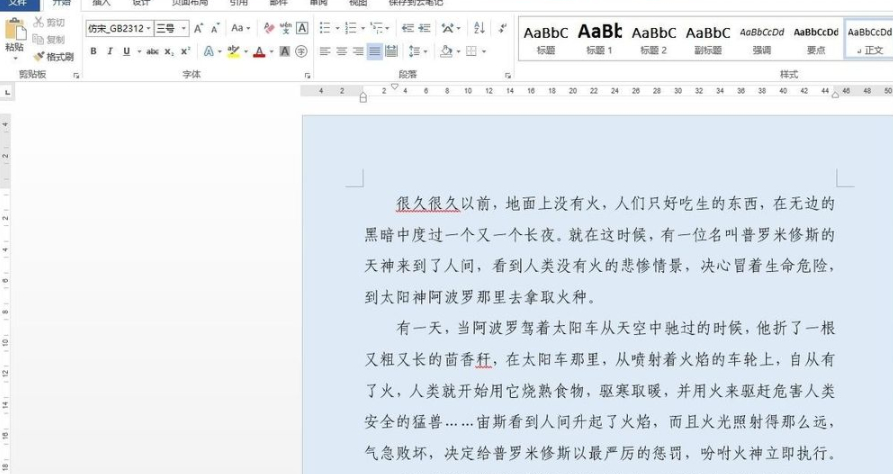Open Text Effects (glowing A) menu
This screenshot has height=474, width=893.
(x=208, y=51)
